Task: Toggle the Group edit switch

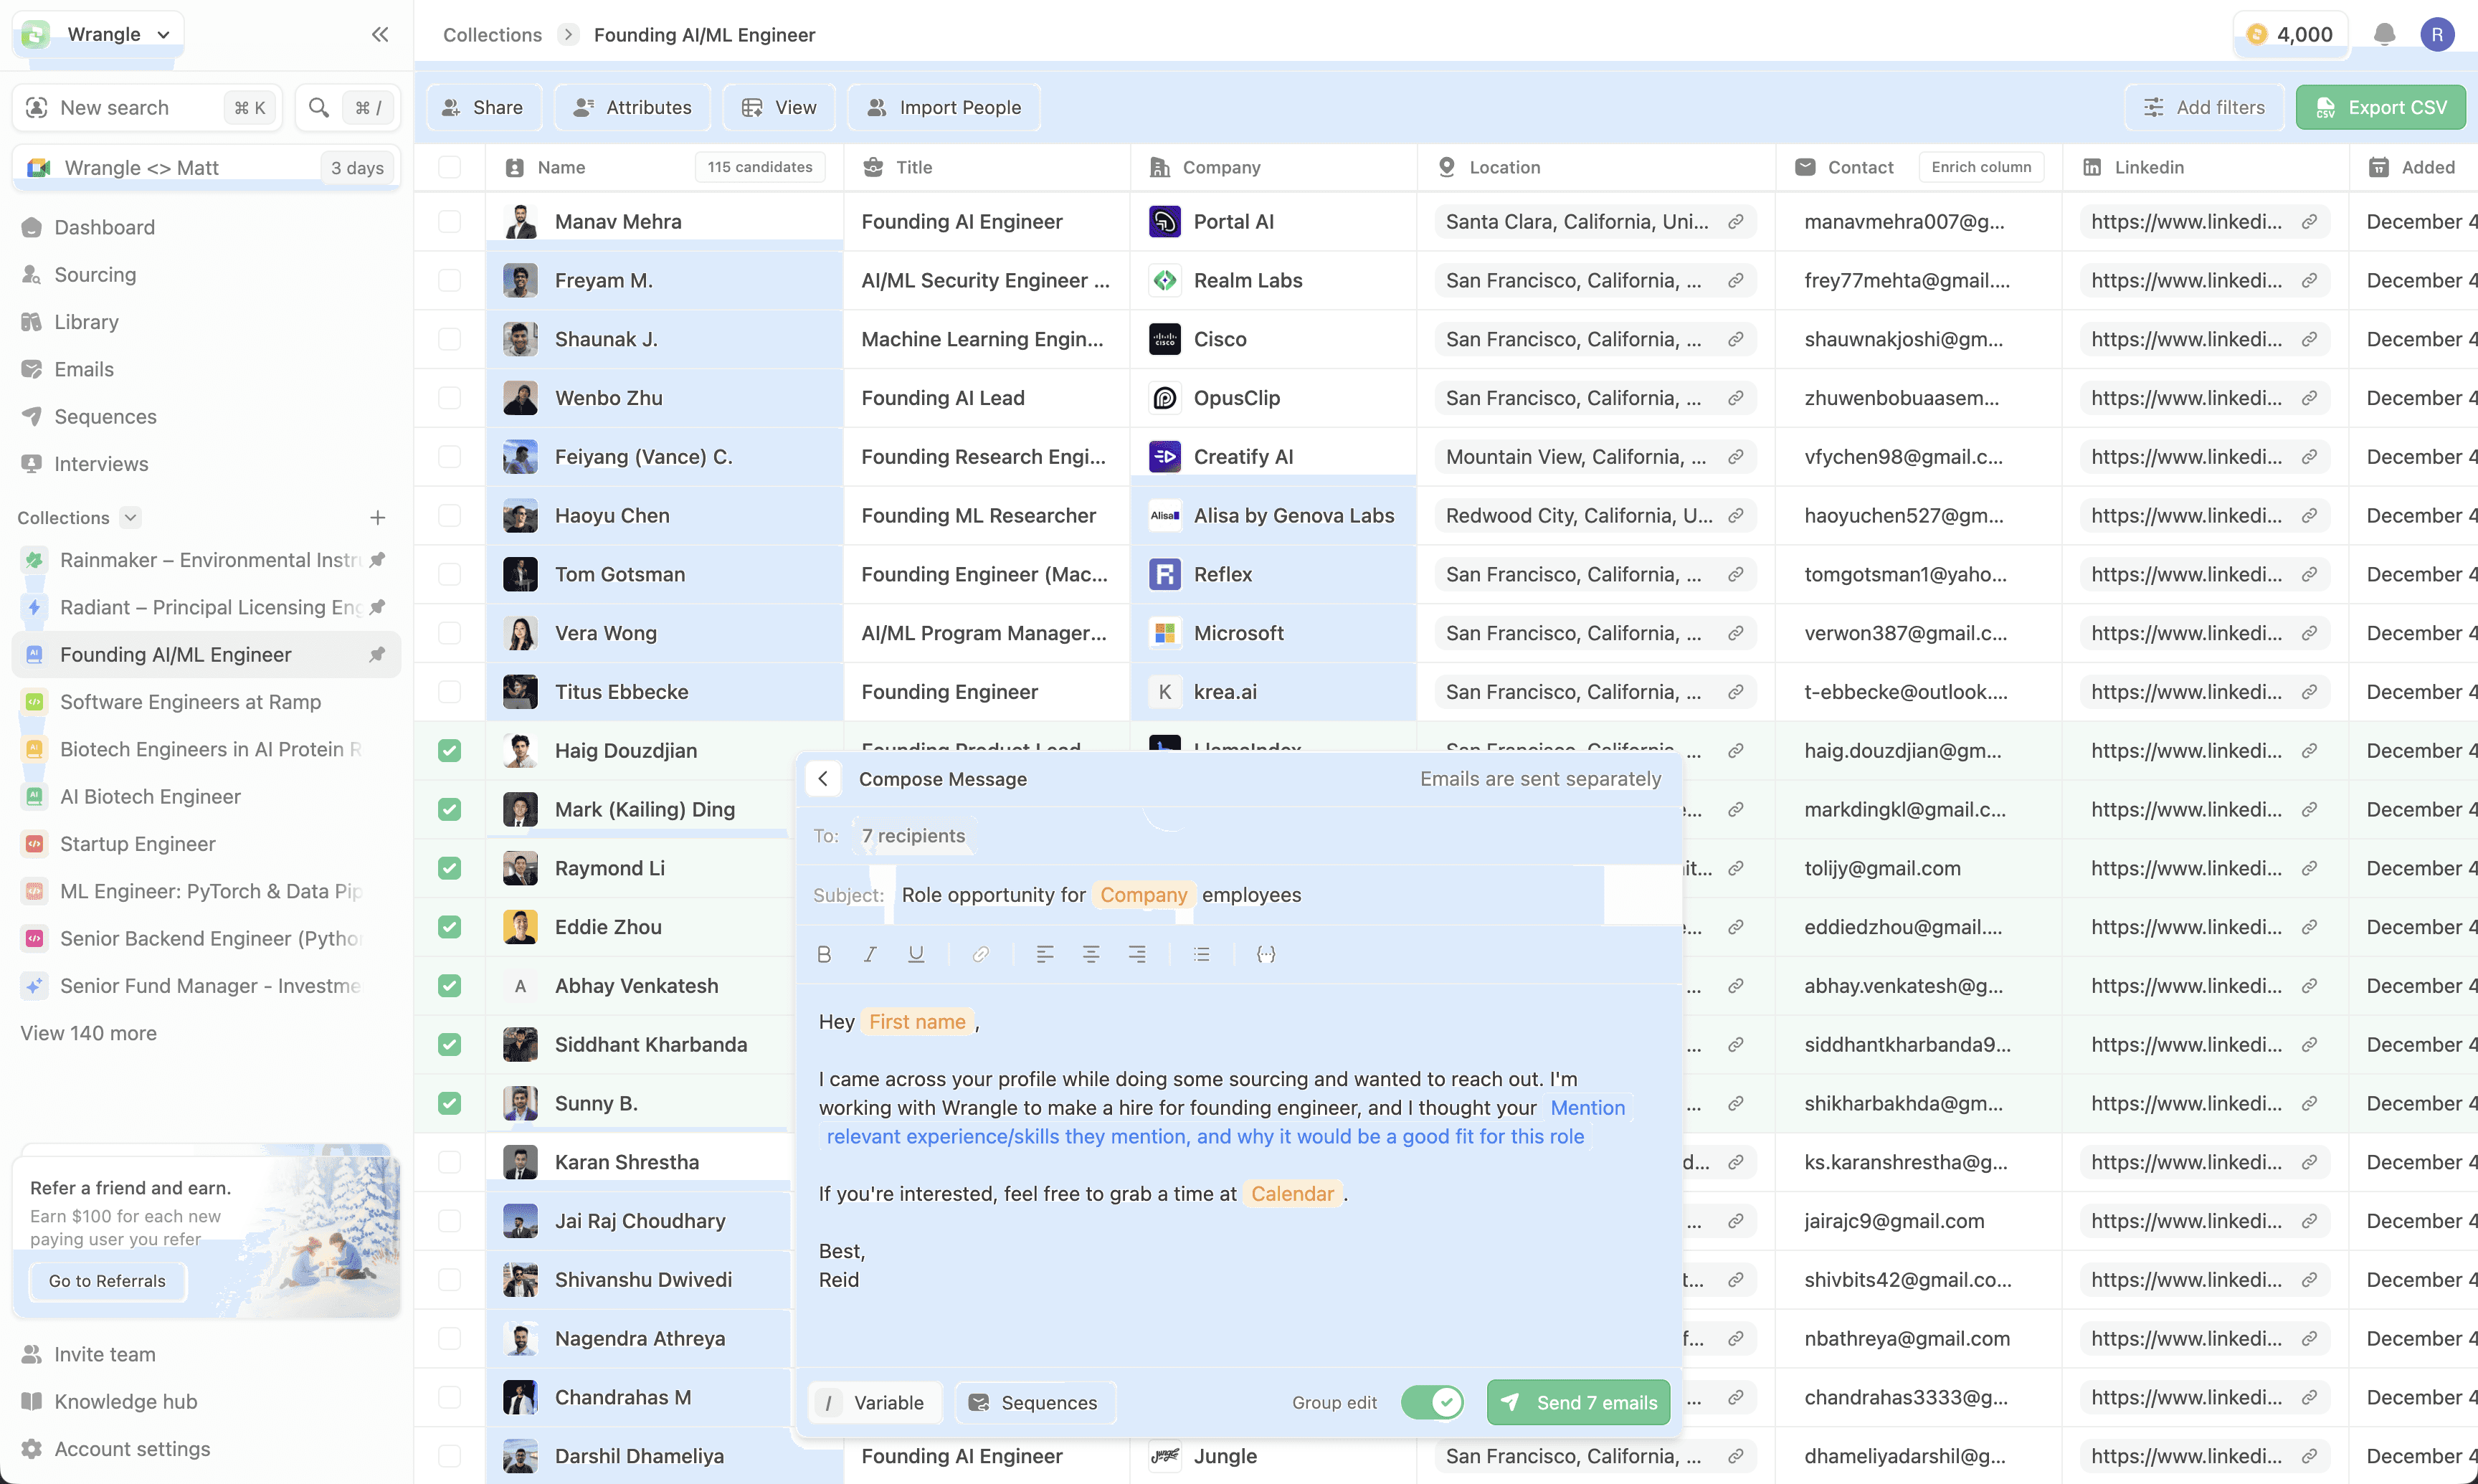Action: (1432, 1402)
